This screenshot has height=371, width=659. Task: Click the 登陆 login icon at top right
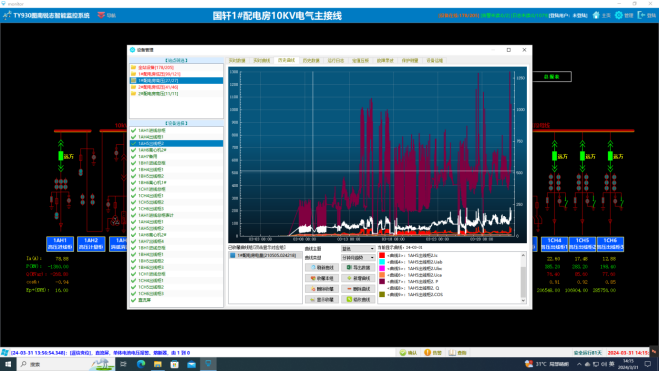click(641, 15)
